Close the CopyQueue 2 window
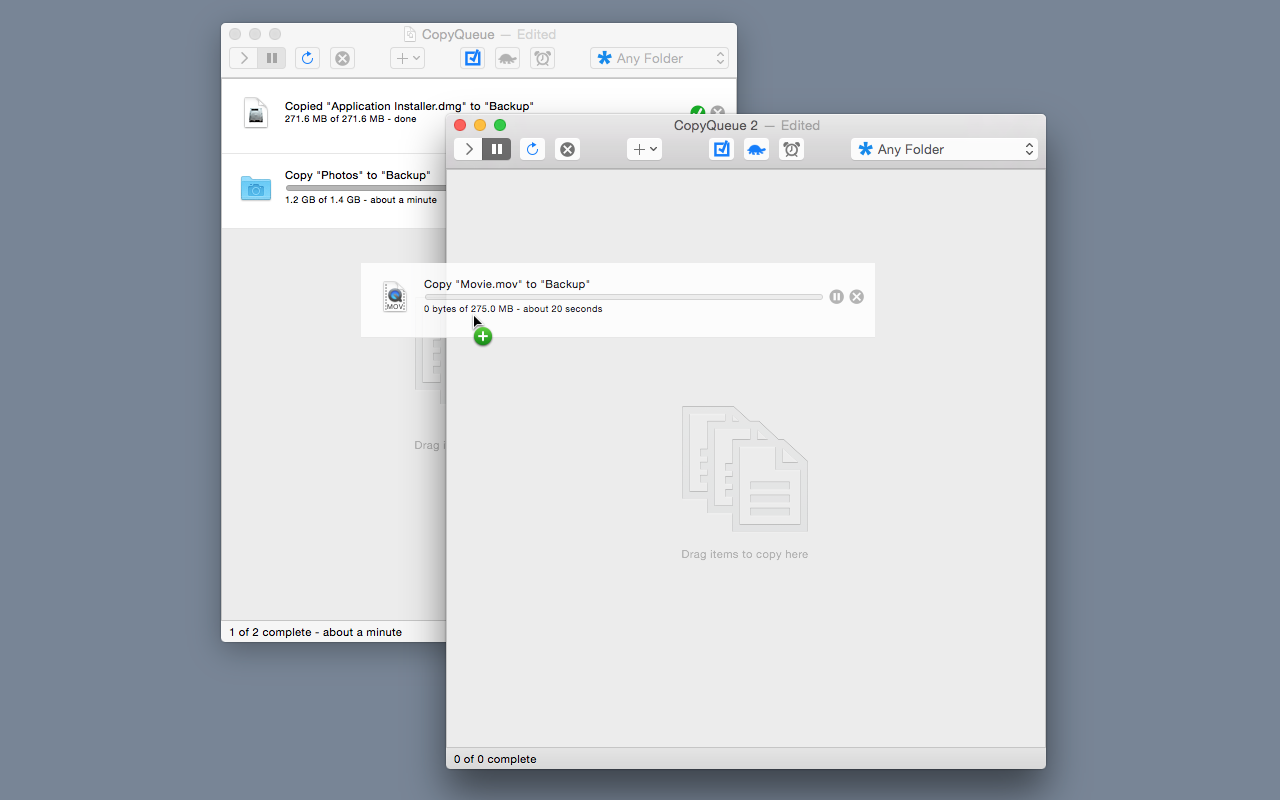 (460, 125)
